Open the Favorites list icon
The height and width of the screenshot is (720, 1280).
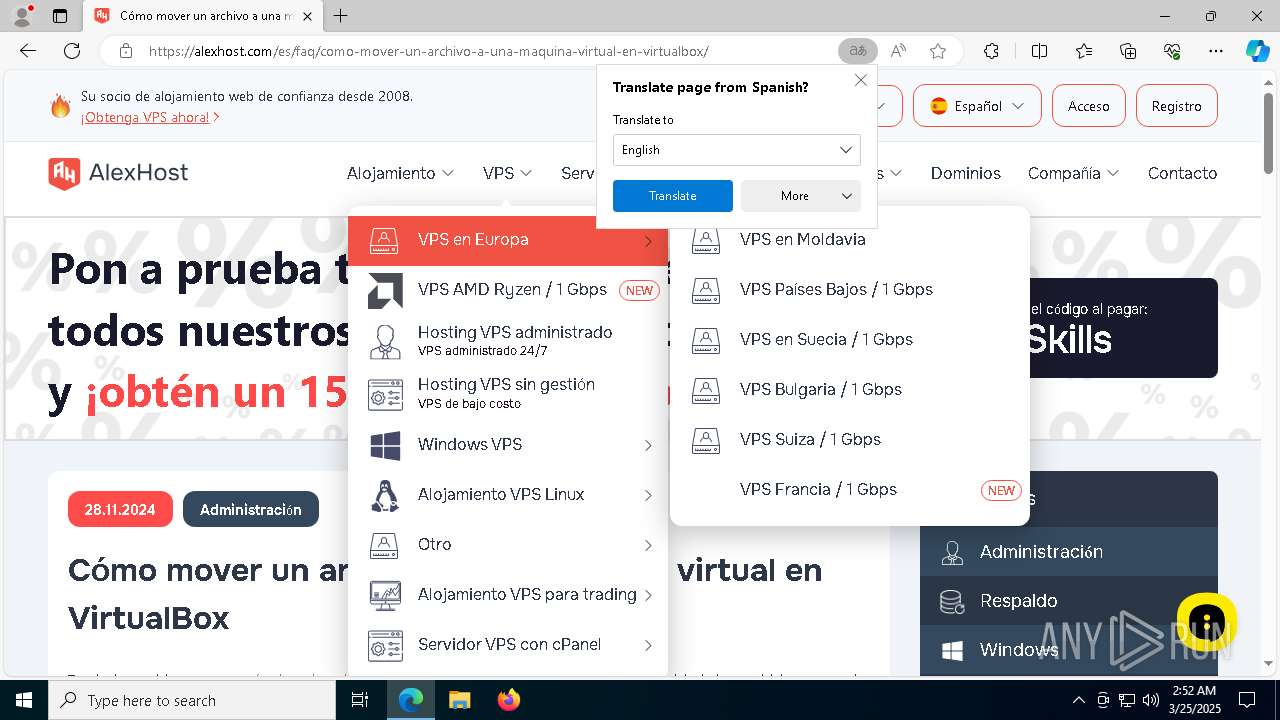tap(1084, 51)
